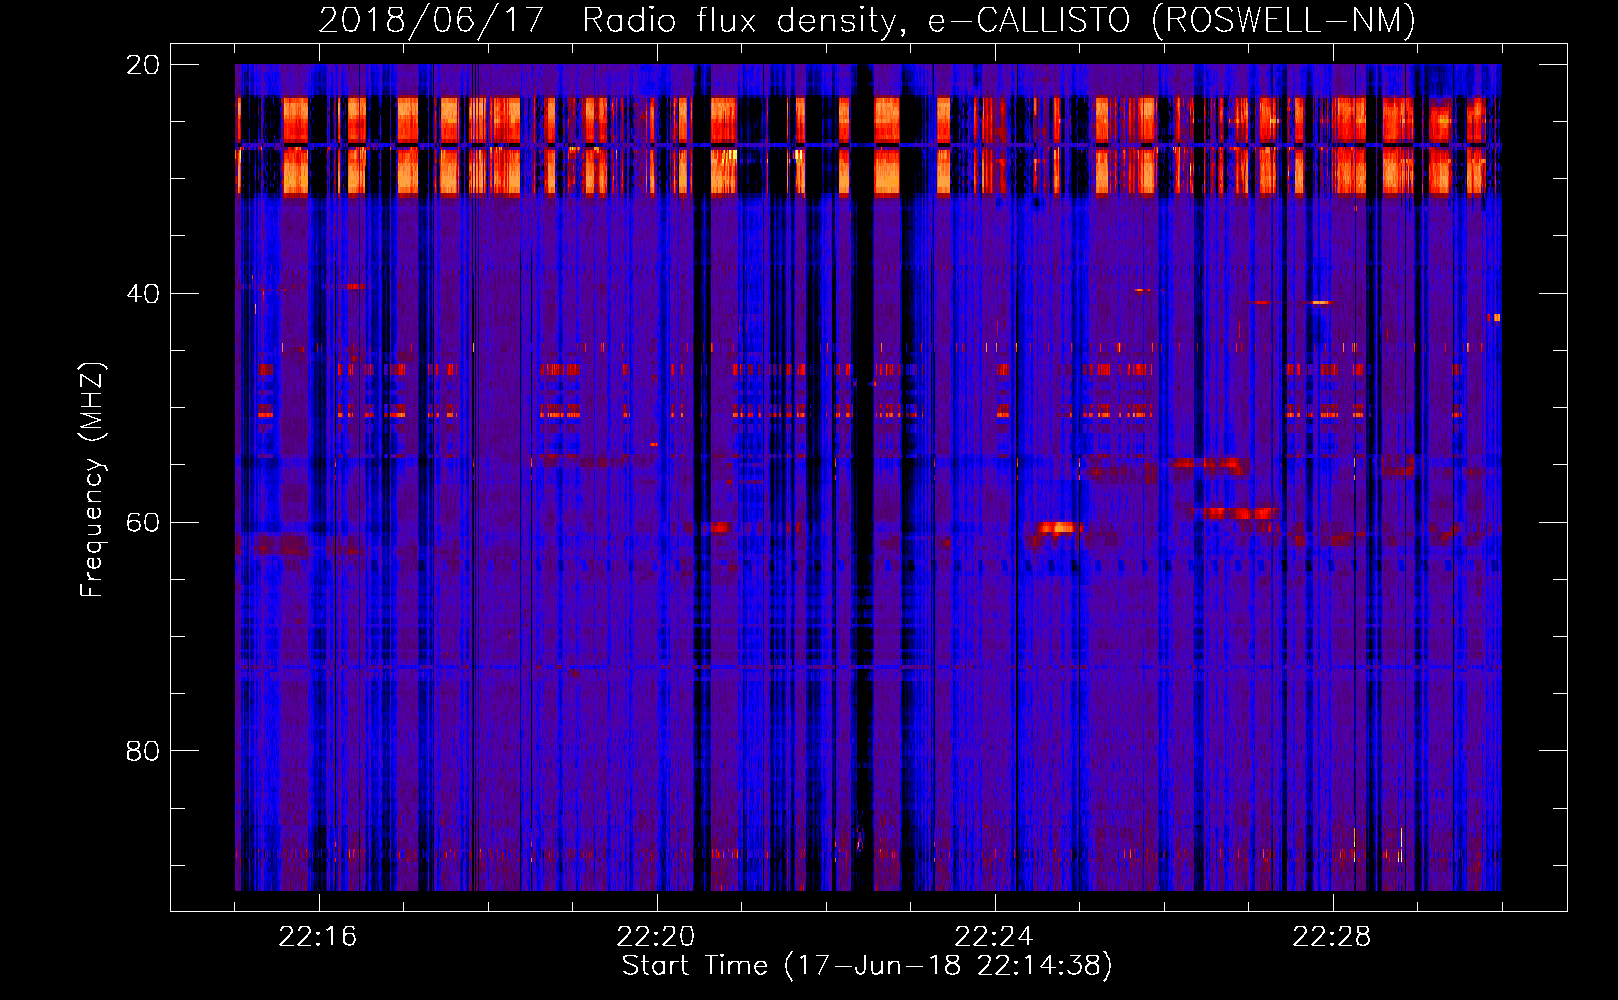The image size is (1618, 1000).
Task: Click the '40' frequency tick label
Action: coord(142,294)
